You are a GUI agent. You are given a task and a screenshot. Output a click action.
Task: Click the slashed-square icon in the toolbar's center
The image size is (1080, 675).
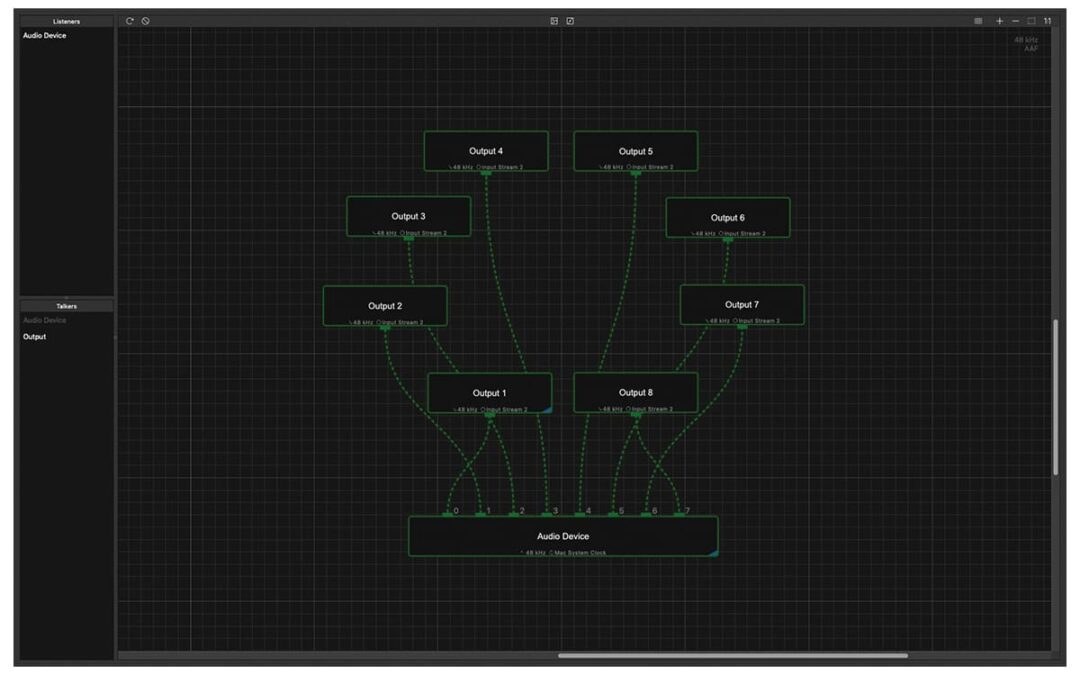(x=570, y=21)
